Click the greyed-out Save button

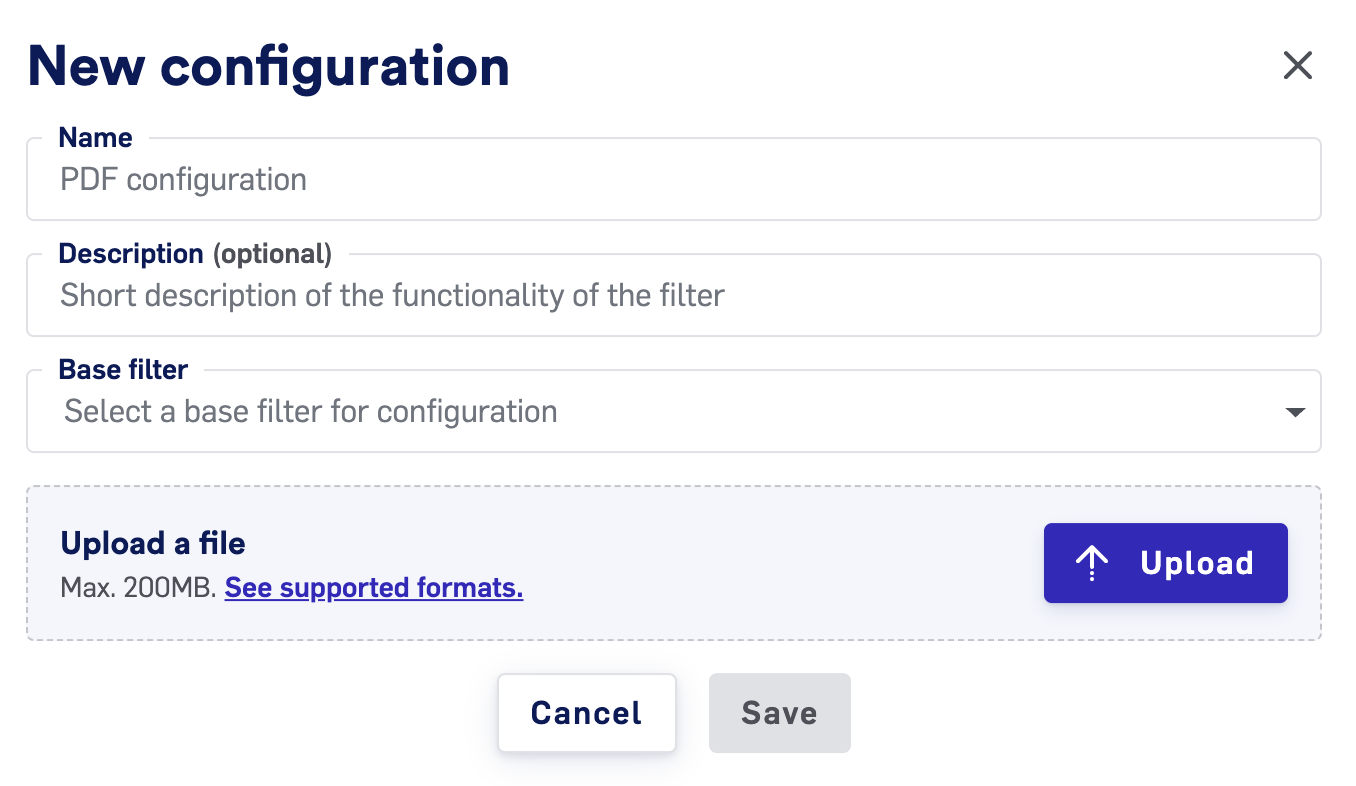(x=779, y=713)
